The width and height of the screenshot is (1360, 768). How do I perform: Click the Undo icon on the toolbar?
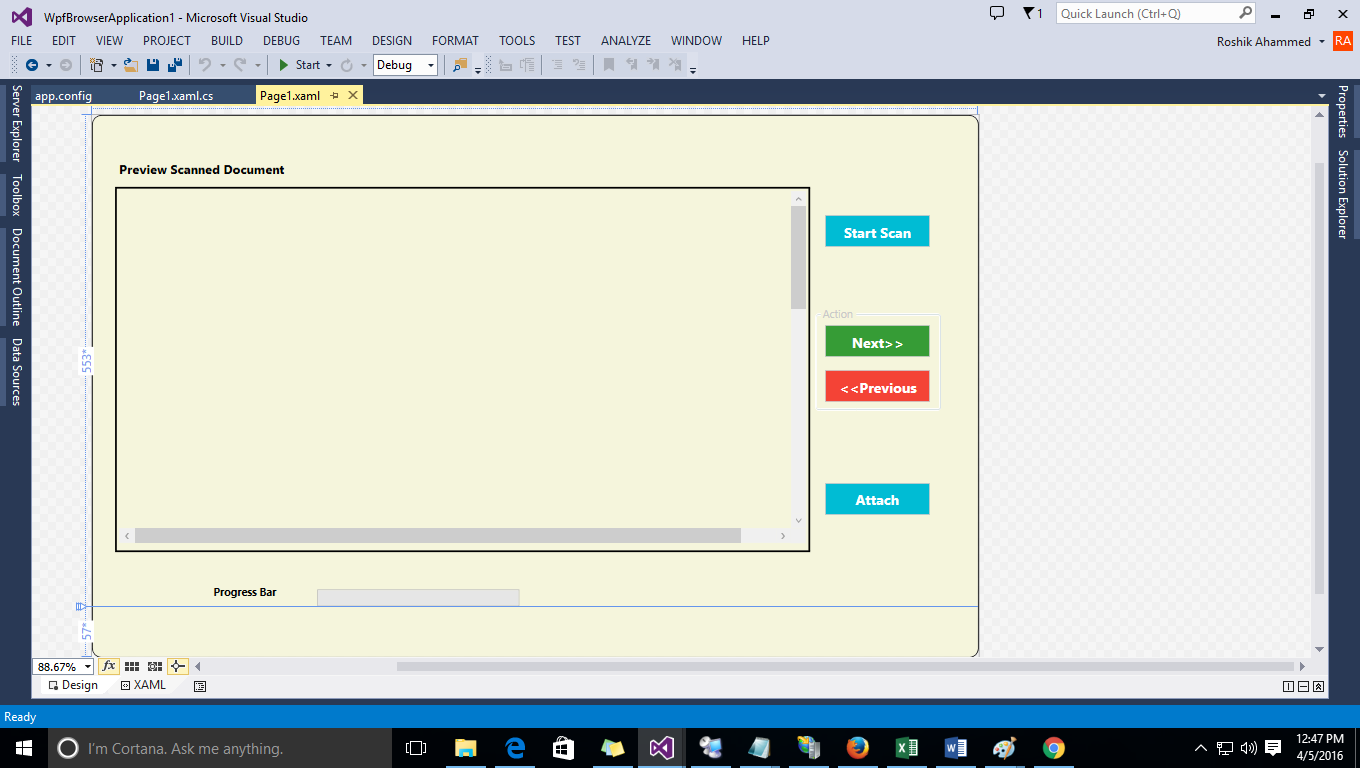[x=204, y=65]
